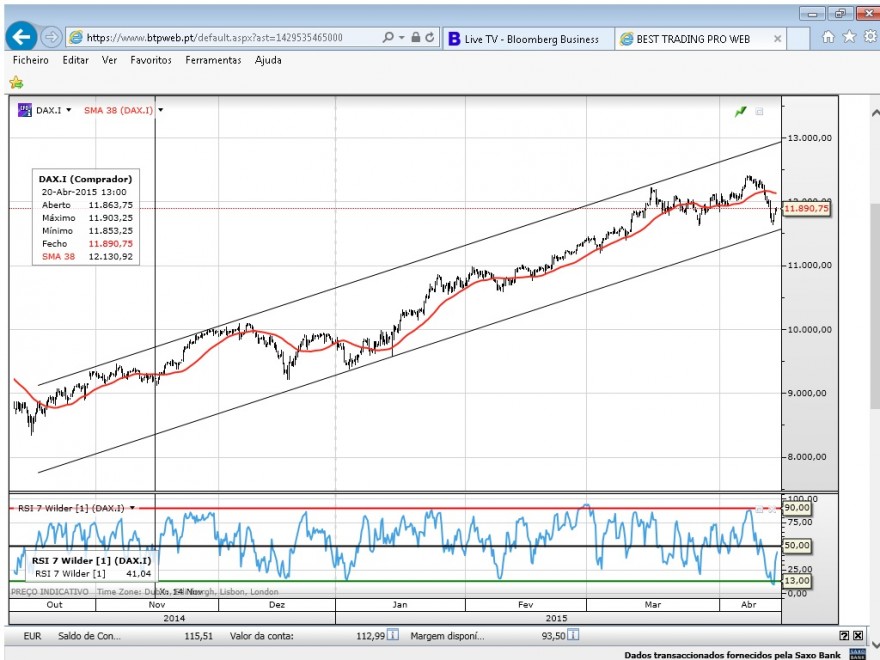Click the page vertical scrollbar thumb

(x=875, y=306)
